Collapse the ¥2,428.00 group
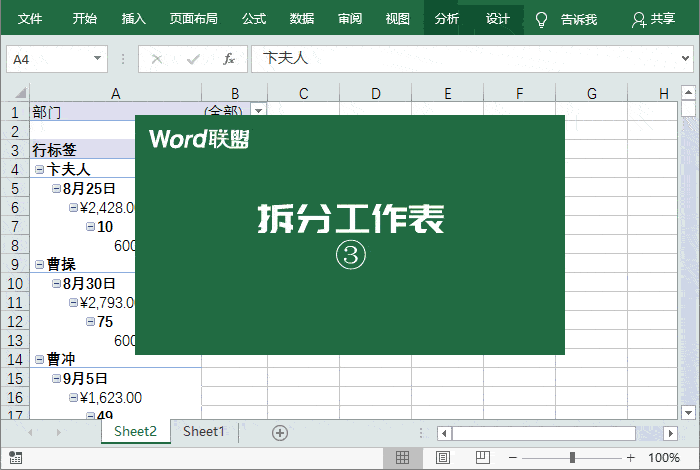700x470 pixels. [74, 208]
